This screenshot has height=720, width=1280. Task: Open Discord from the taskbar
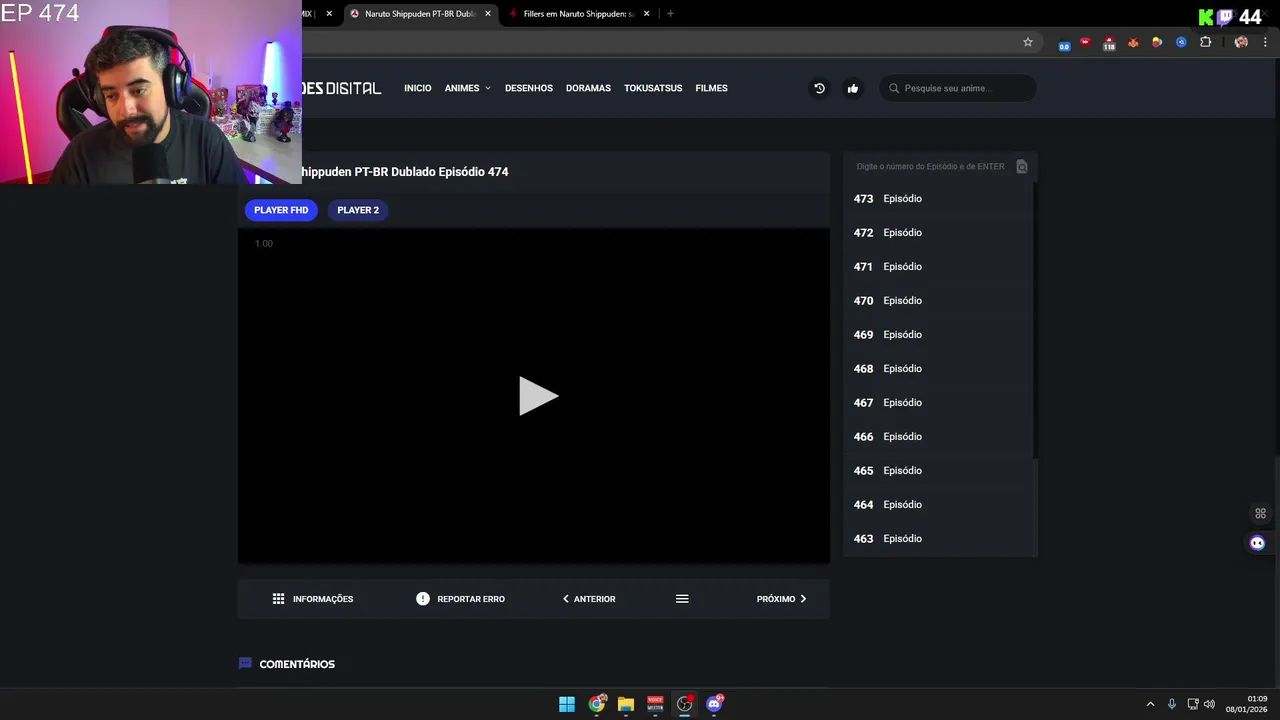click(x=714, y=704)
